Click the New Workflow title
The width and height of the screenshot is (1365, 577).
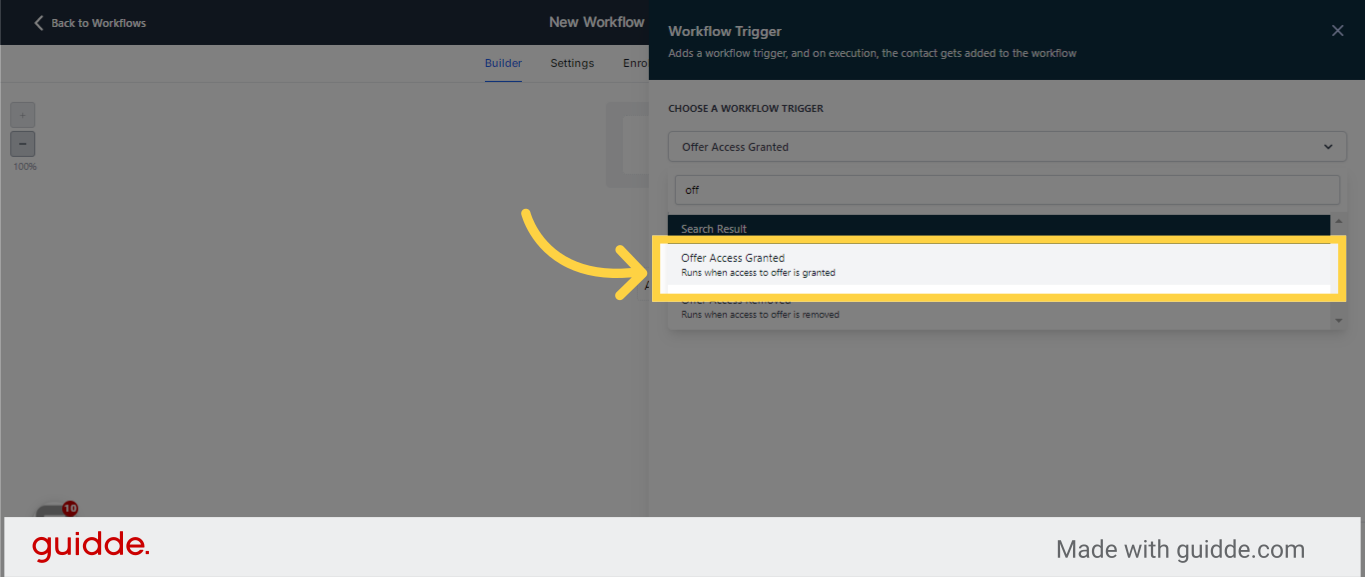click(x=597, y=22)
